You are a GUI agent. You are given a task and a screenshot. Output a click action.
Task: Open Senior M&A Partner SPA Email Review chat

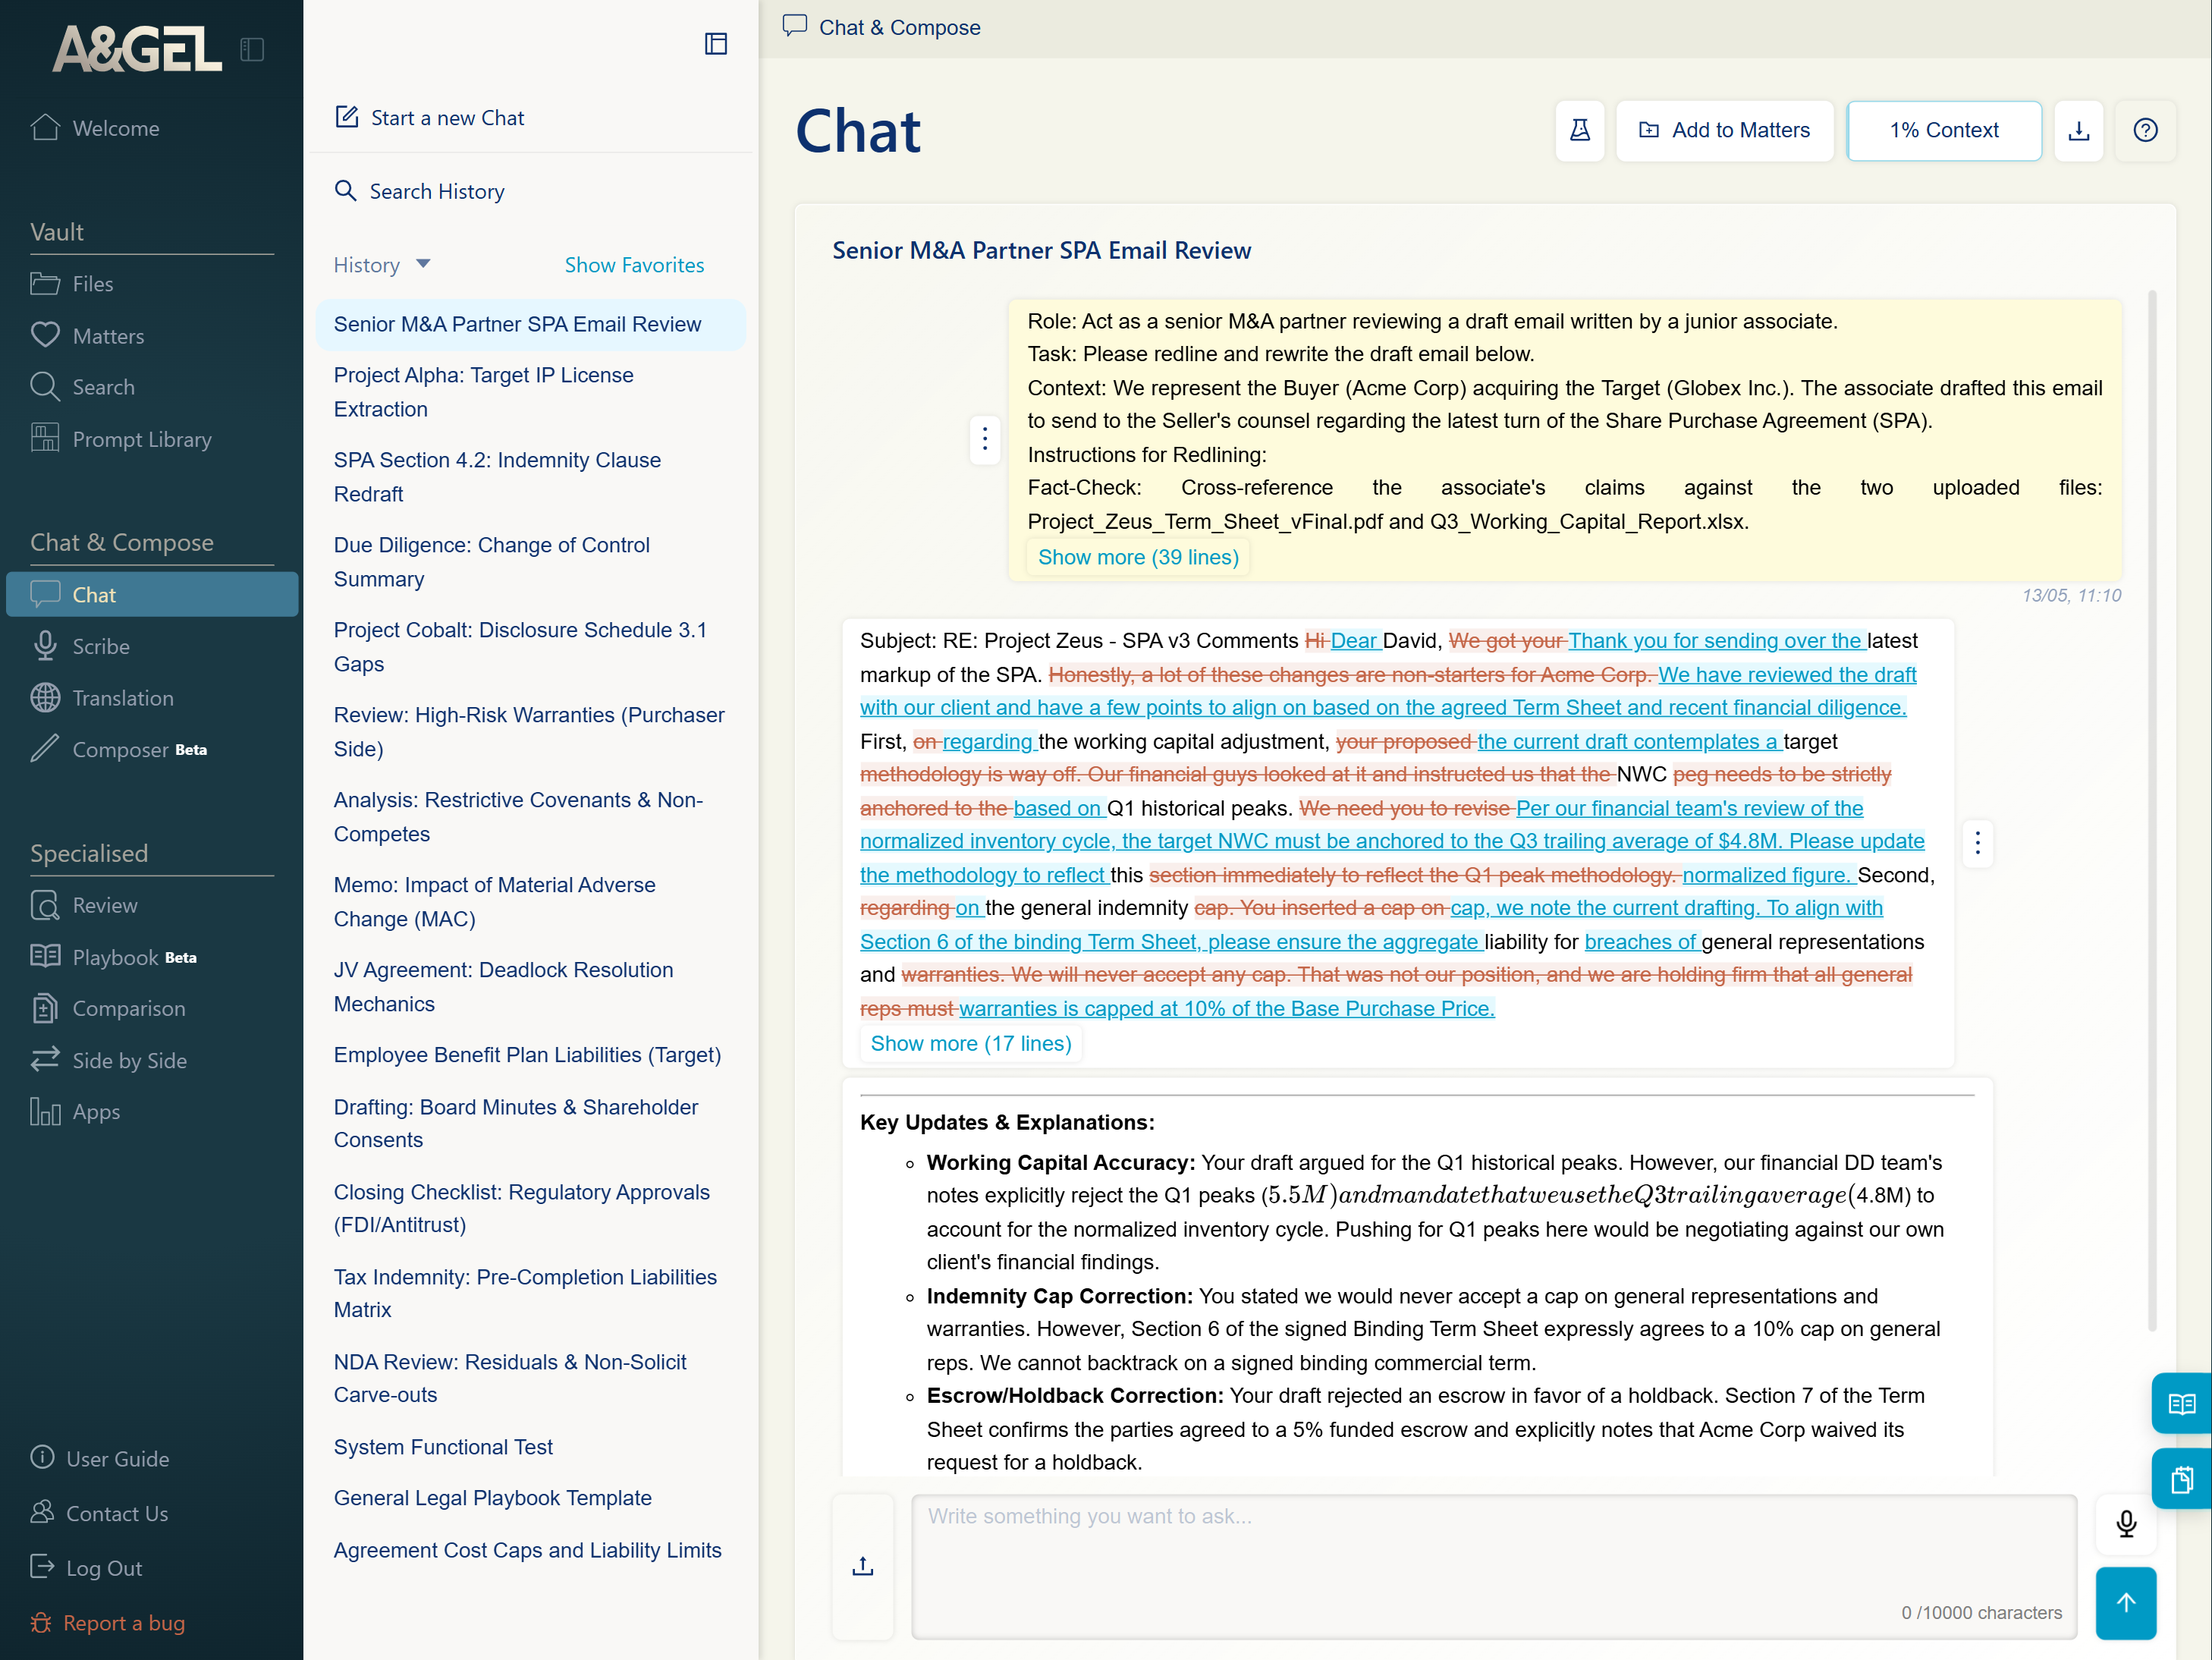pos(531,324)
